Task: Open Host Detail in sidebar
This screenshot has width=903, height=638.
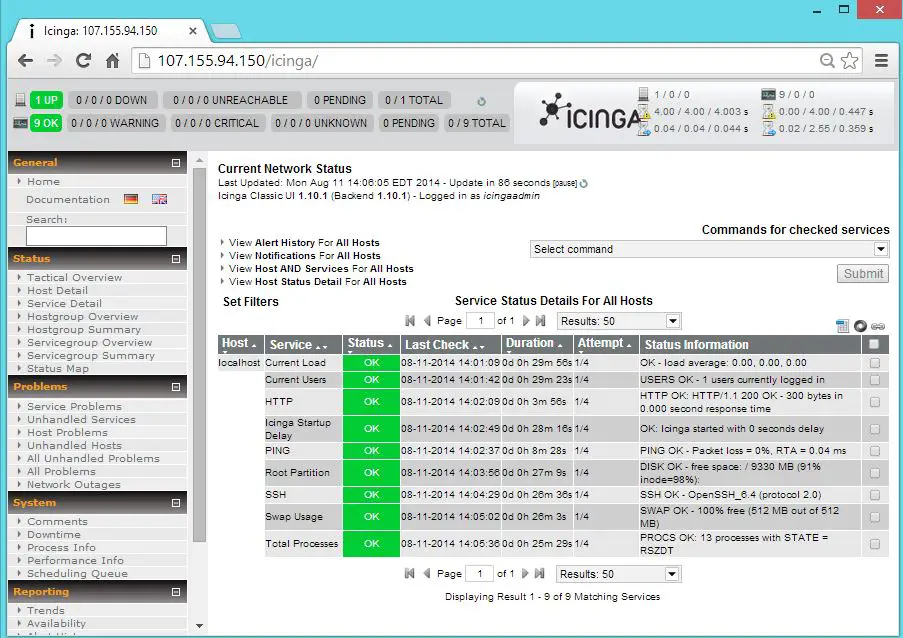Action: [x=58, y=291]
